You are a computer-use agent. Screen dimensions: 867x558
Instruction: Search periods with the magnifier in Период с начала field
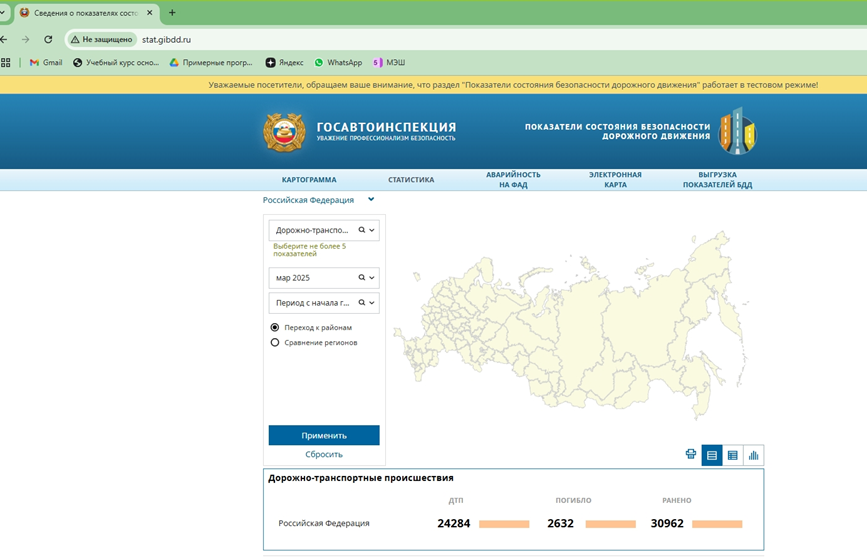tap(362, 303)
